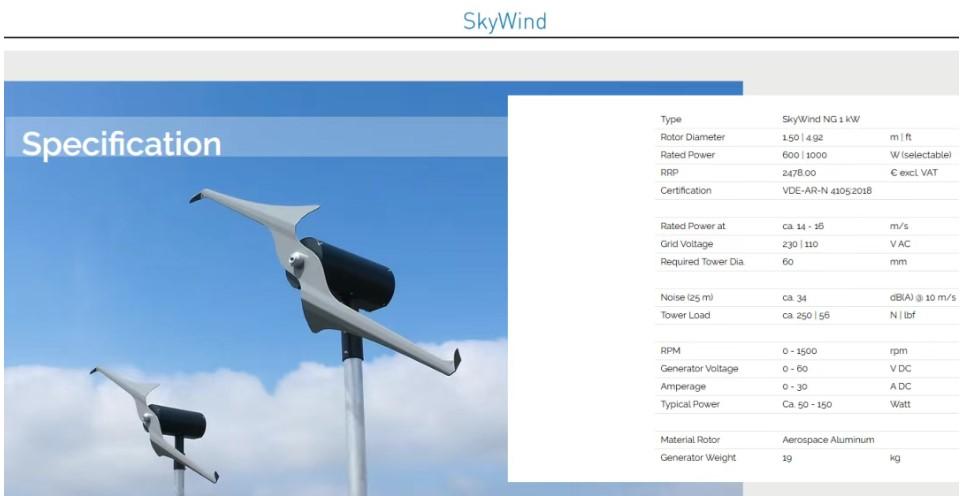The image size is (960, 496).
Task: Click the Rotor Diameter row label
Action: 692,137
